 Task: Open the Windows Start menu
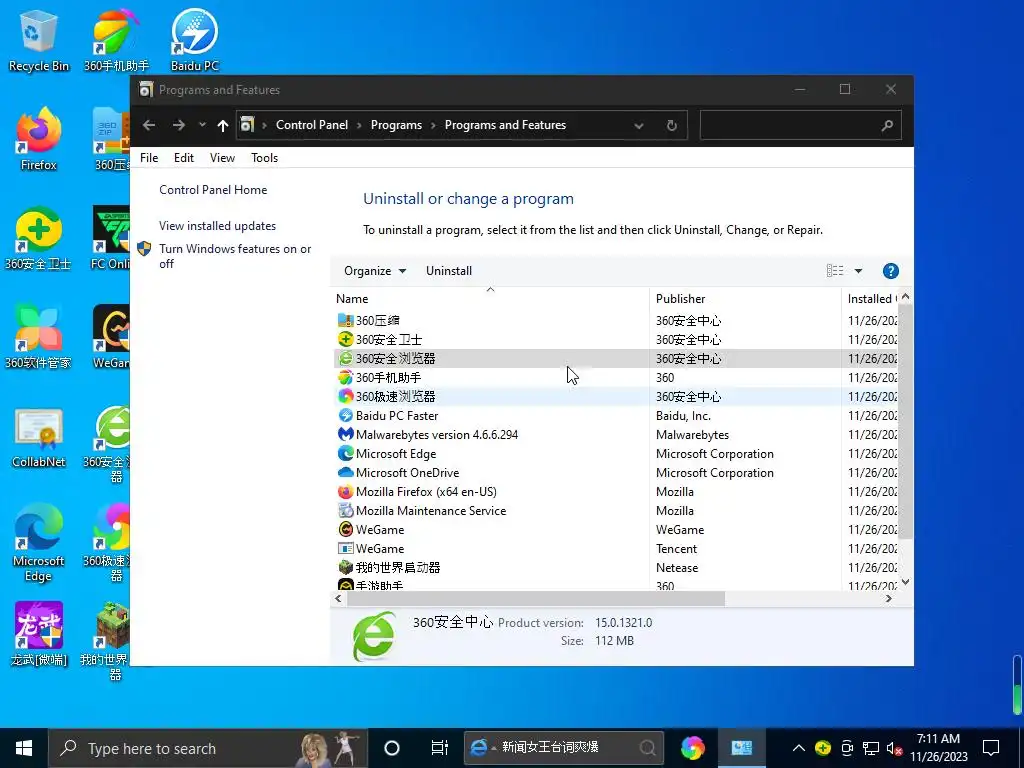(24, 748)
